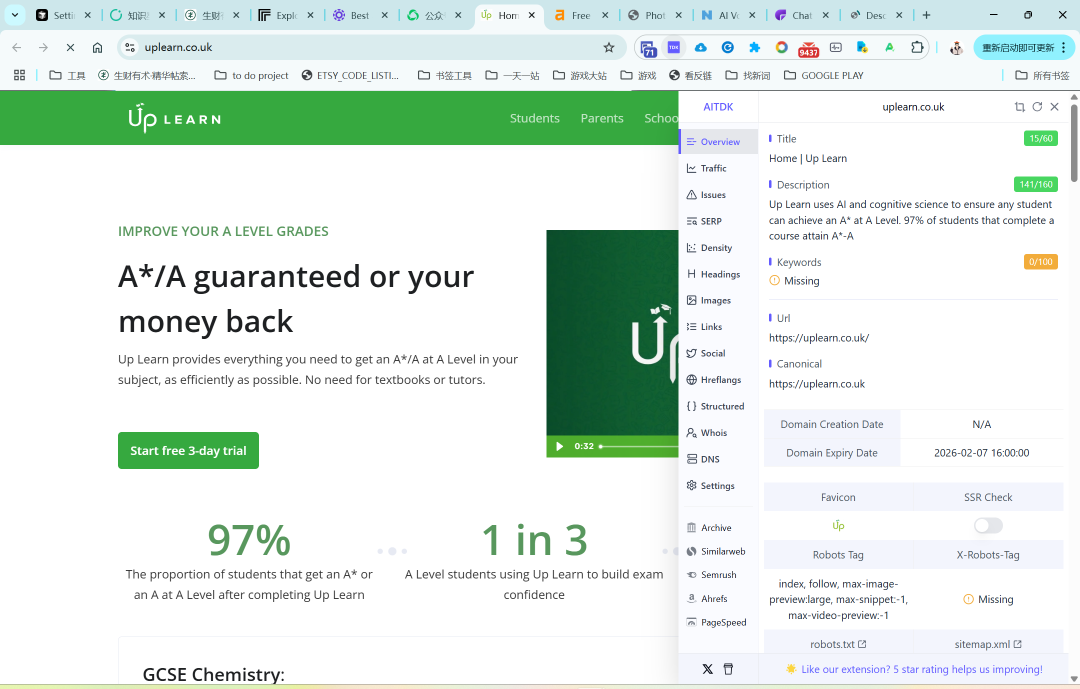1080x689 pixels.
Task: Toggle the SSR Check switch
Action: (988, 526)
